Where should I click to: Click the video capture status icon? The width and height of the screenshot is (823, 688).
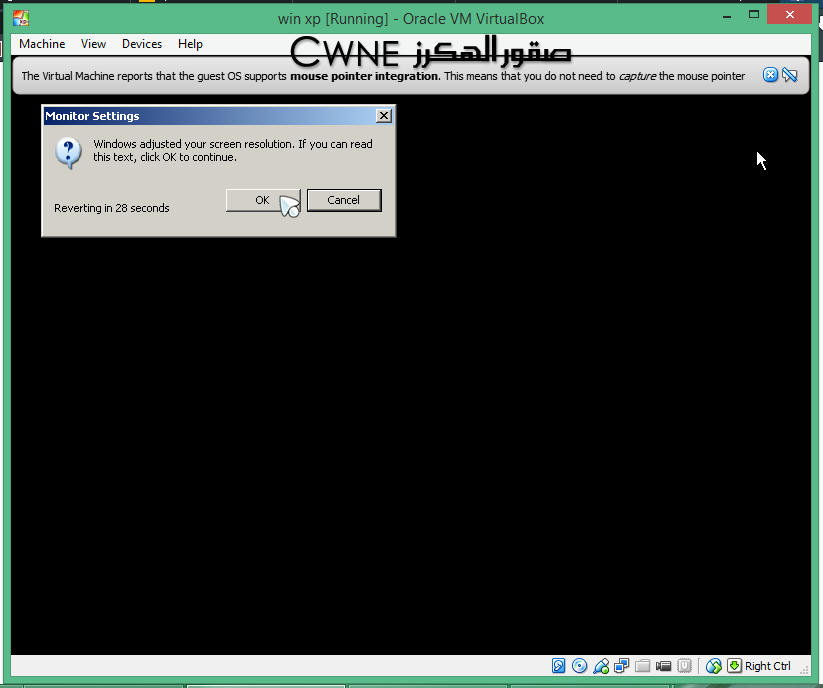pyautogui.click(x=663, y=666)
